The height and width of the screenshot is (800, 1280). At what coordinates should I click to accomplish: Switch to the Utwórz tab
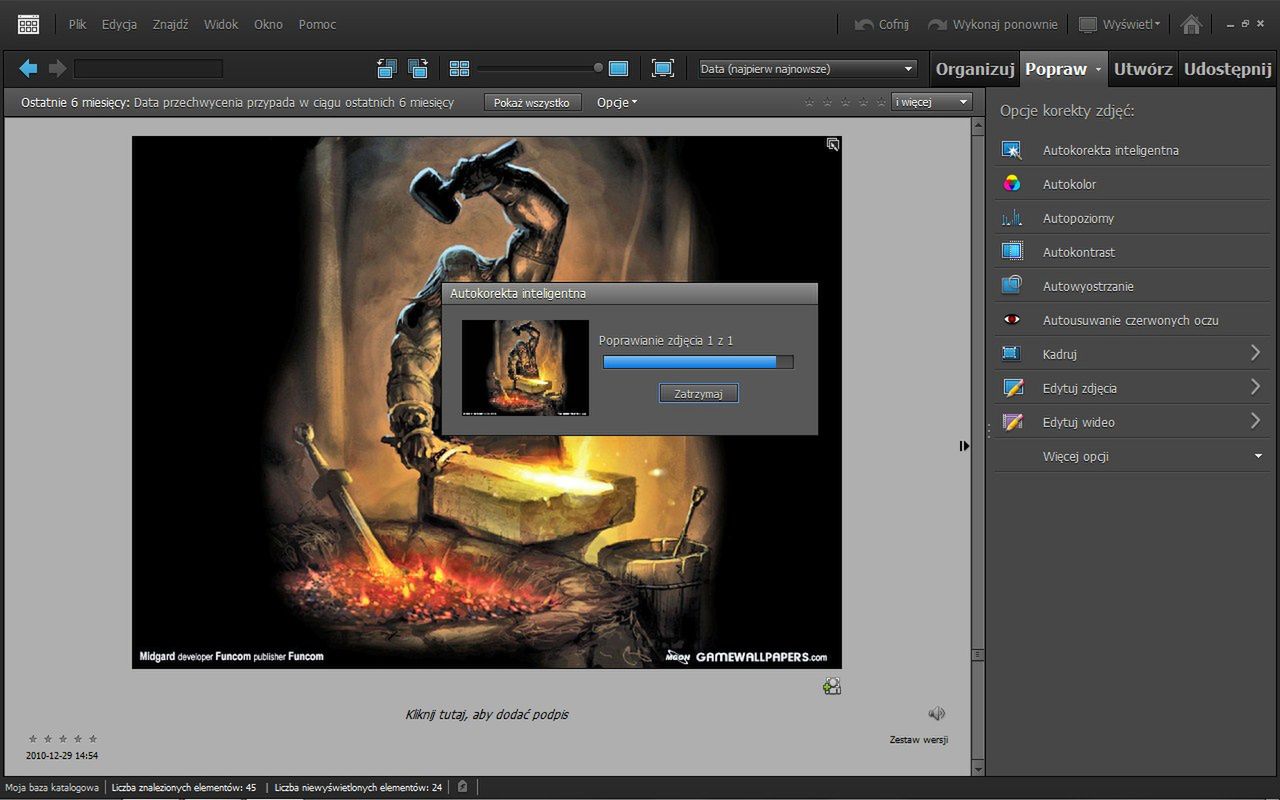click(x=1143, y=69)
